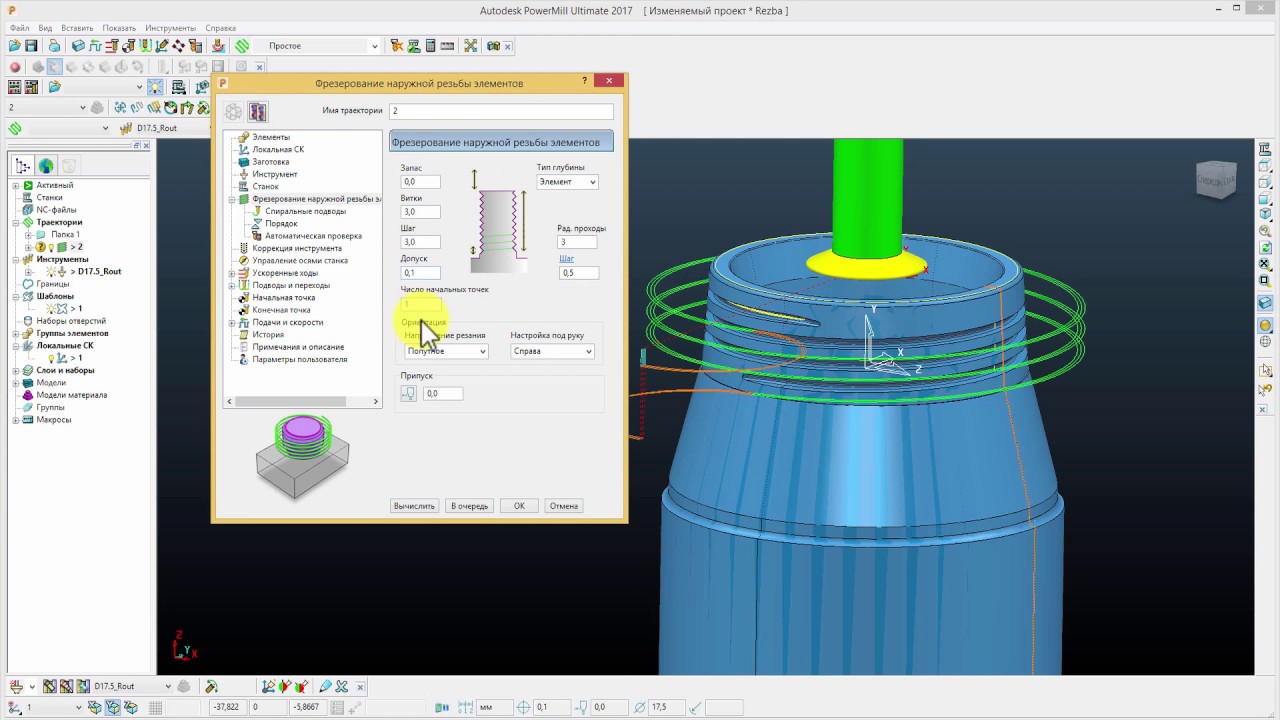
Task: Toggle light bulb of pattern 1
Action: pyautogui.click(x=52, y=309)
